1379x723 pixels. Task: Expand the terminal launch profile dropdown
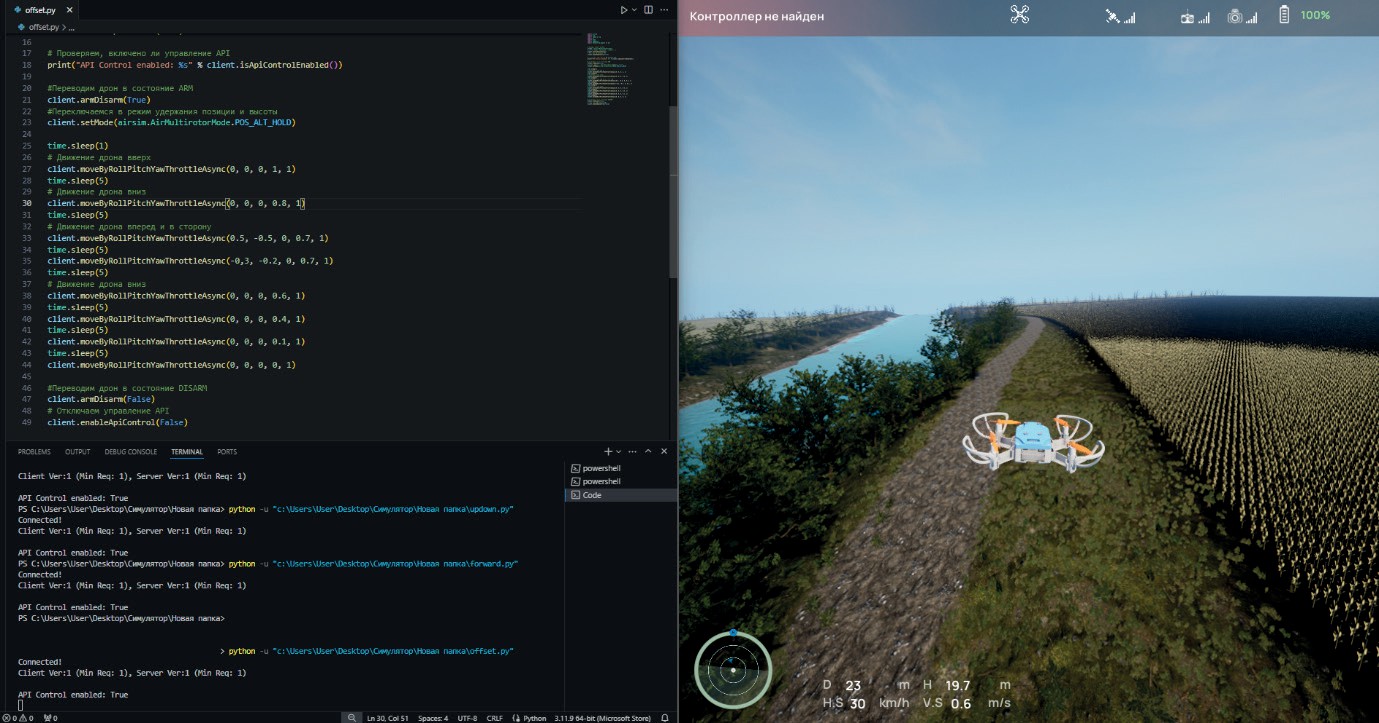[x=619, y=452]
